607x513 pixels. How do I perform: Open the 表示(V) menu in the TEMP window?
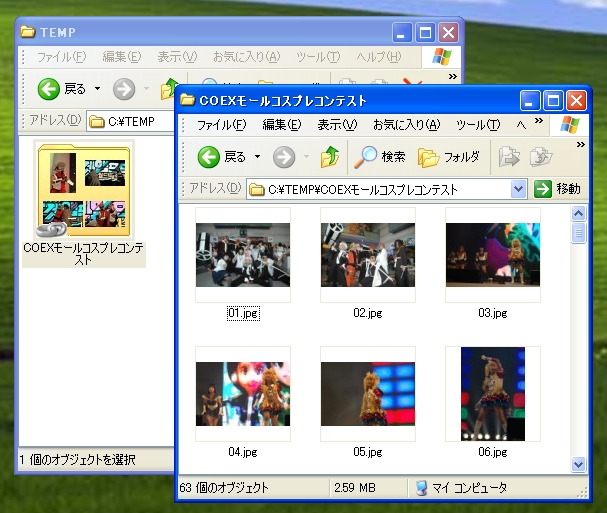tap(177, 57)
